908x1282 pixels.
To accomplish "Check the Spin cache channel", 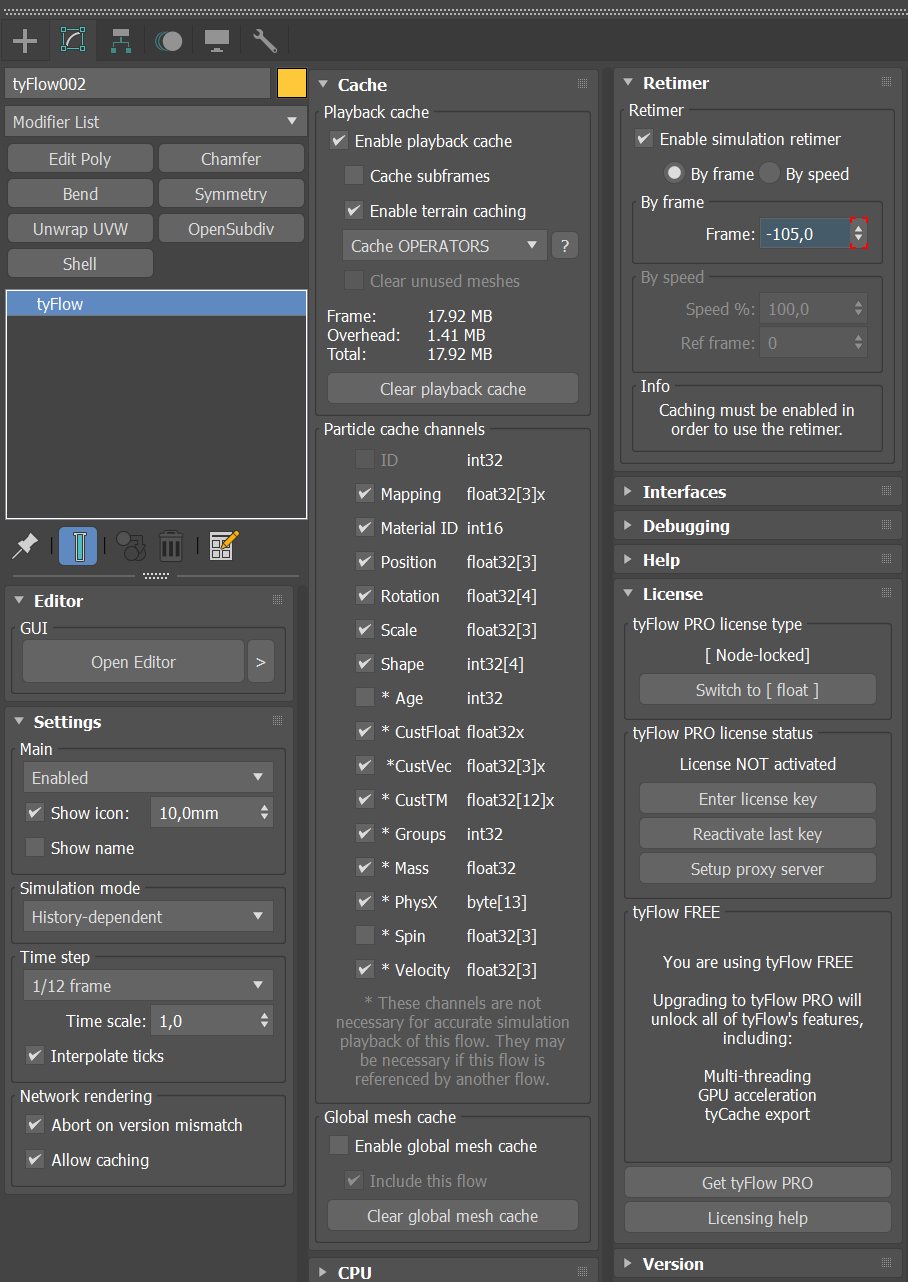I will 365,936.
